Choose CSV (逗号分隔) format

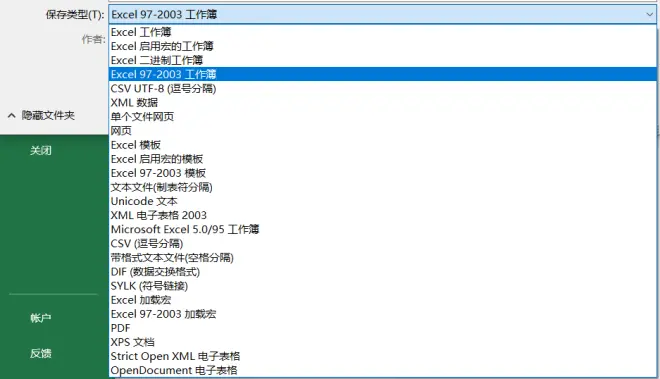[383, 244]
